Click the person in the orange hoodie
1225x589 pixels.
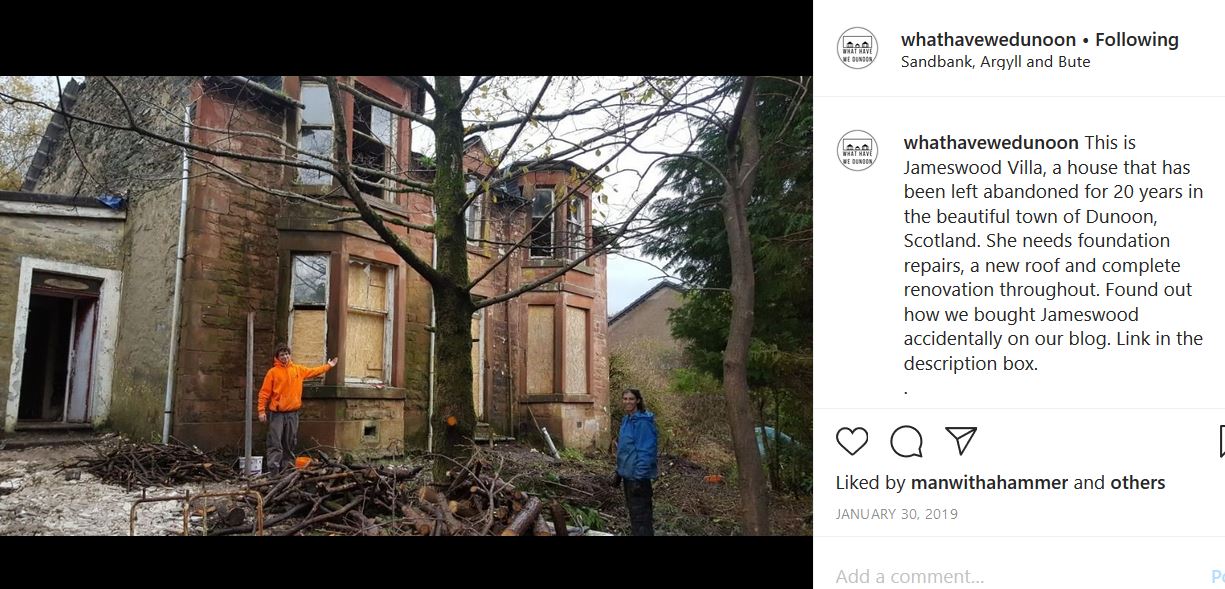click(286, 407)
